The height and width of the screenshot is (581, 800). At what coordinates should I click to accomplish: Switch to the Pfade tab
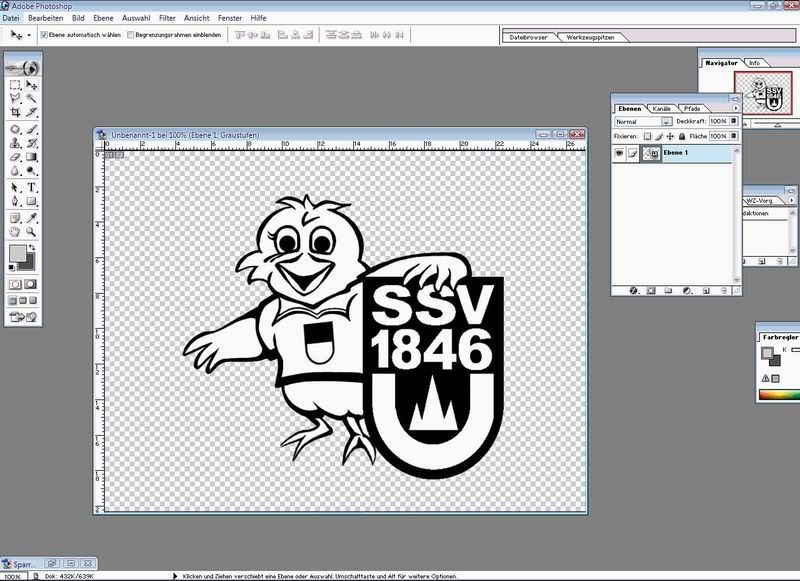(692, 109)
